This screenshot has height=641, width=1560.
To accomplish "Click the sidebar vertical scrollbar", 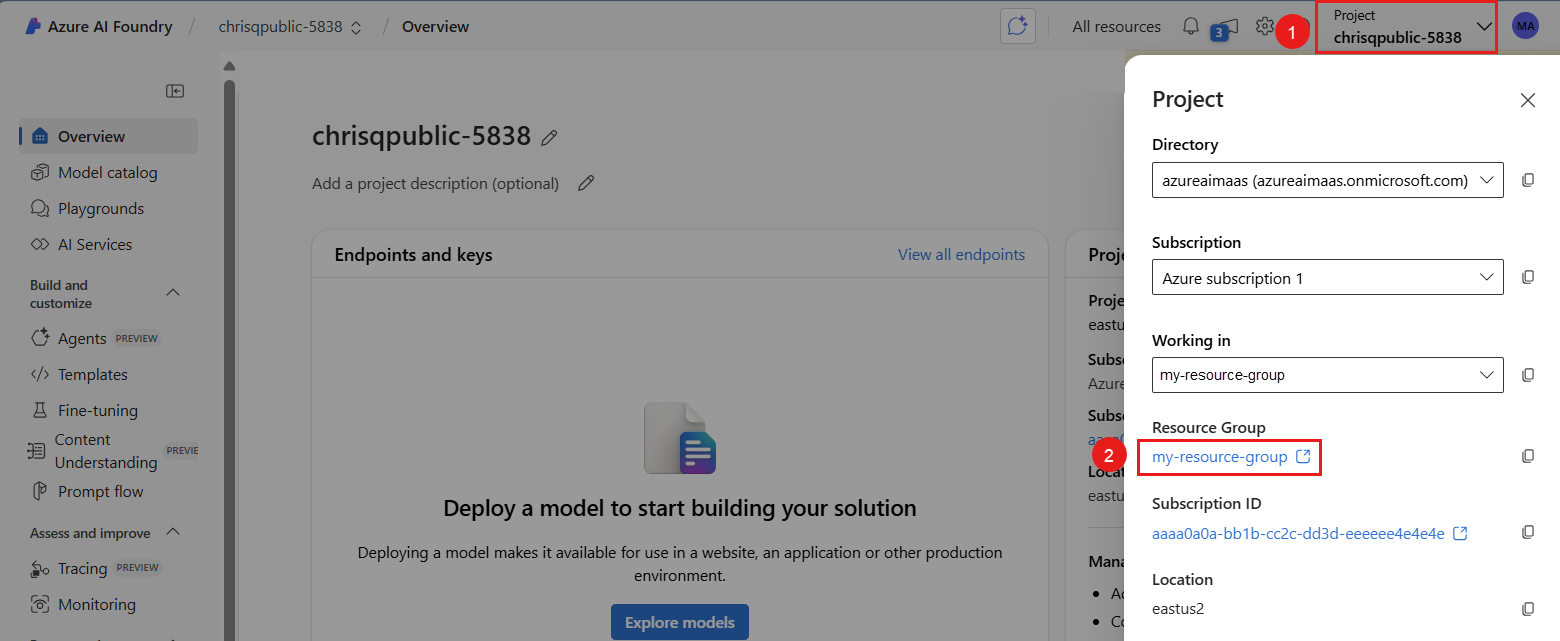I will point(229,360).
